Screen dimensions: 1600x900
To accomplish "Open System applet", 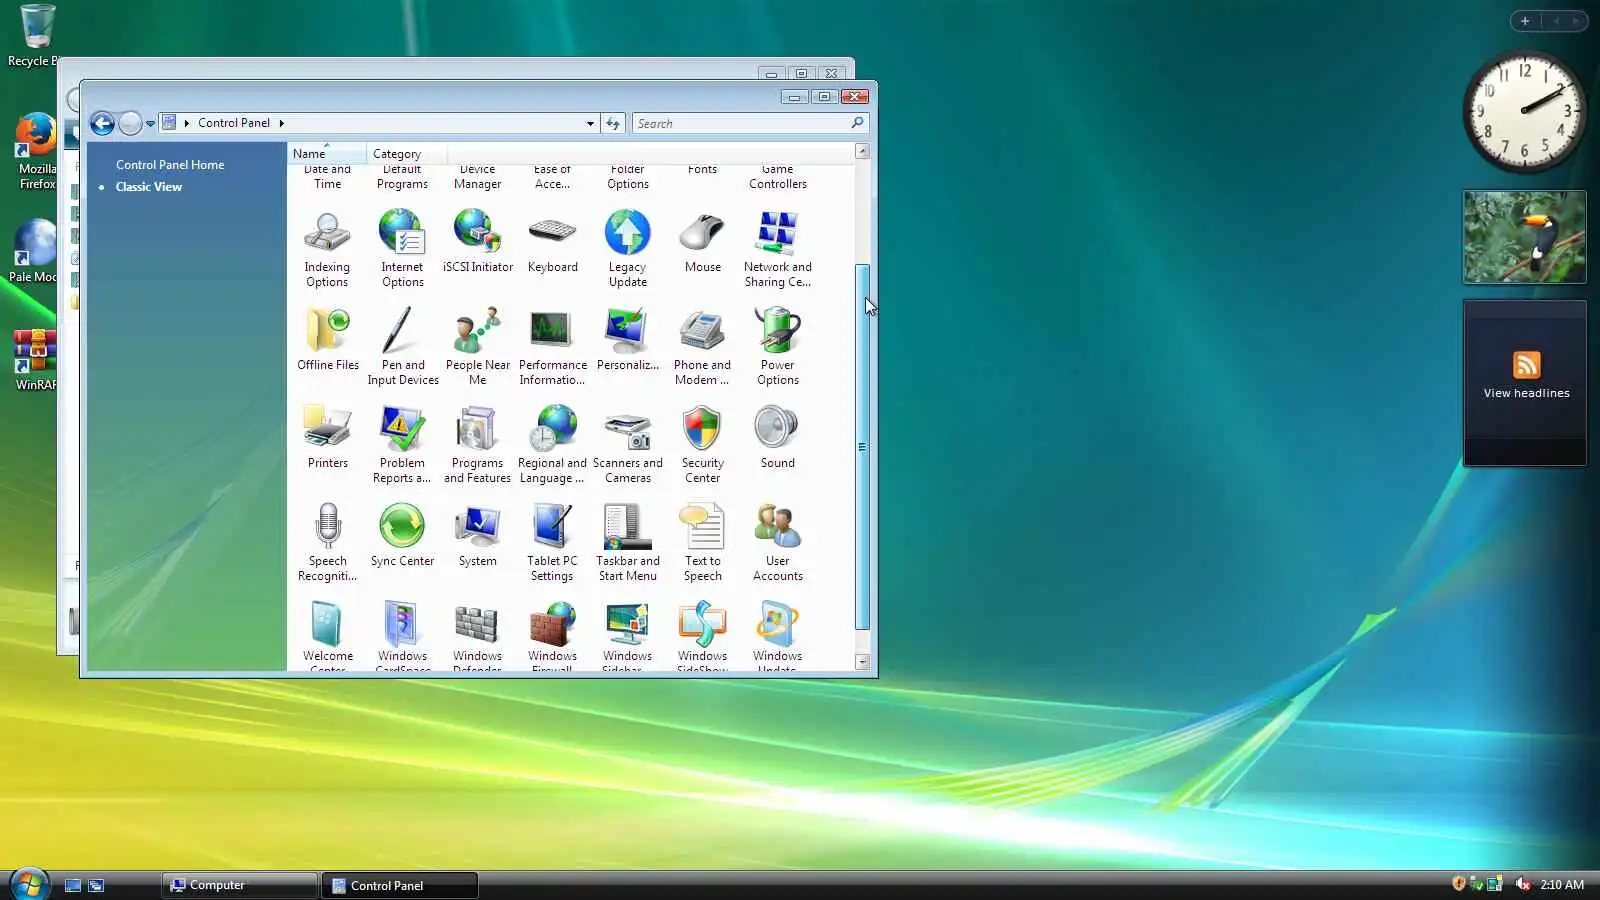I will coord(478,536).
